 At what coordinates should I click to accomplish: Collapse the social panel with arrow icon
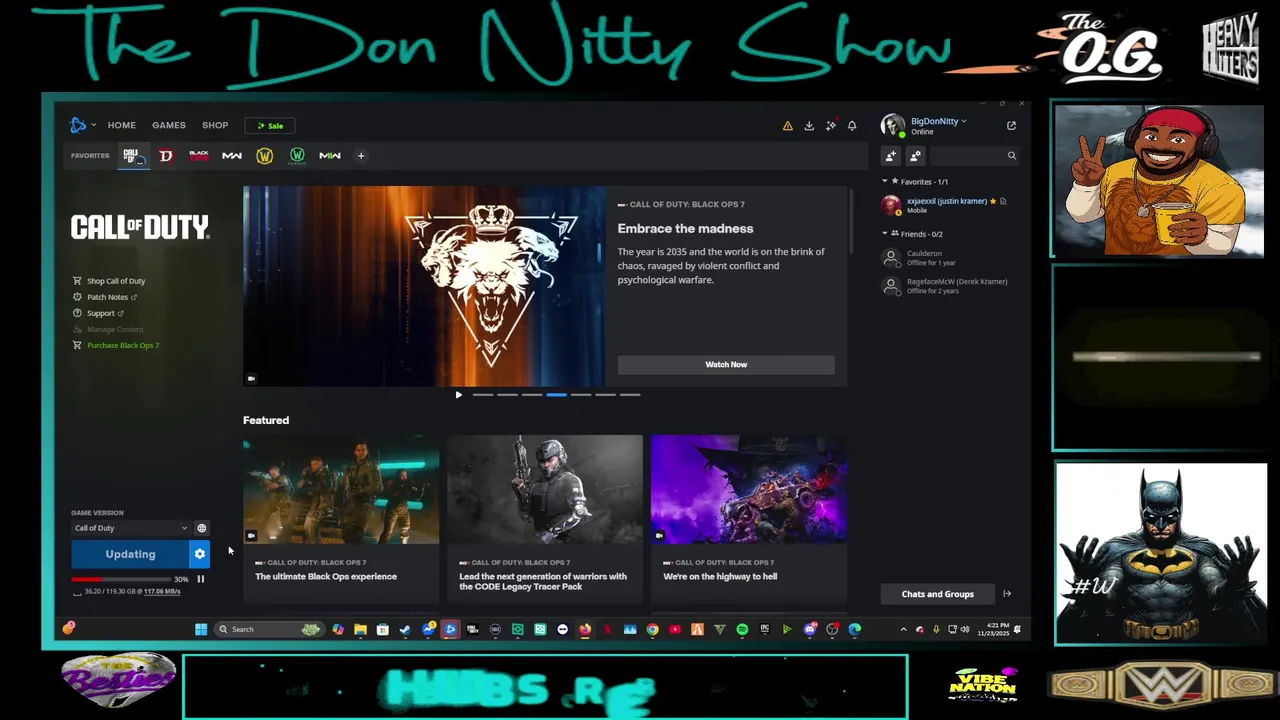tap(1007, 594)
